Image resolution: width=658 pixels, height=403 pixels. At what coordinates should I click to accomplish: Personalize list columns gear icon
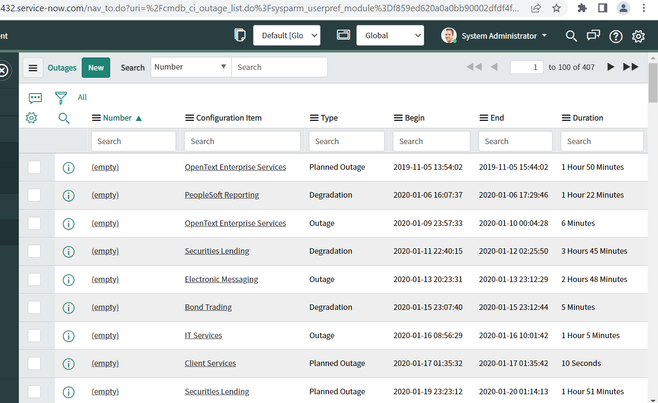[x=31, y=118]
